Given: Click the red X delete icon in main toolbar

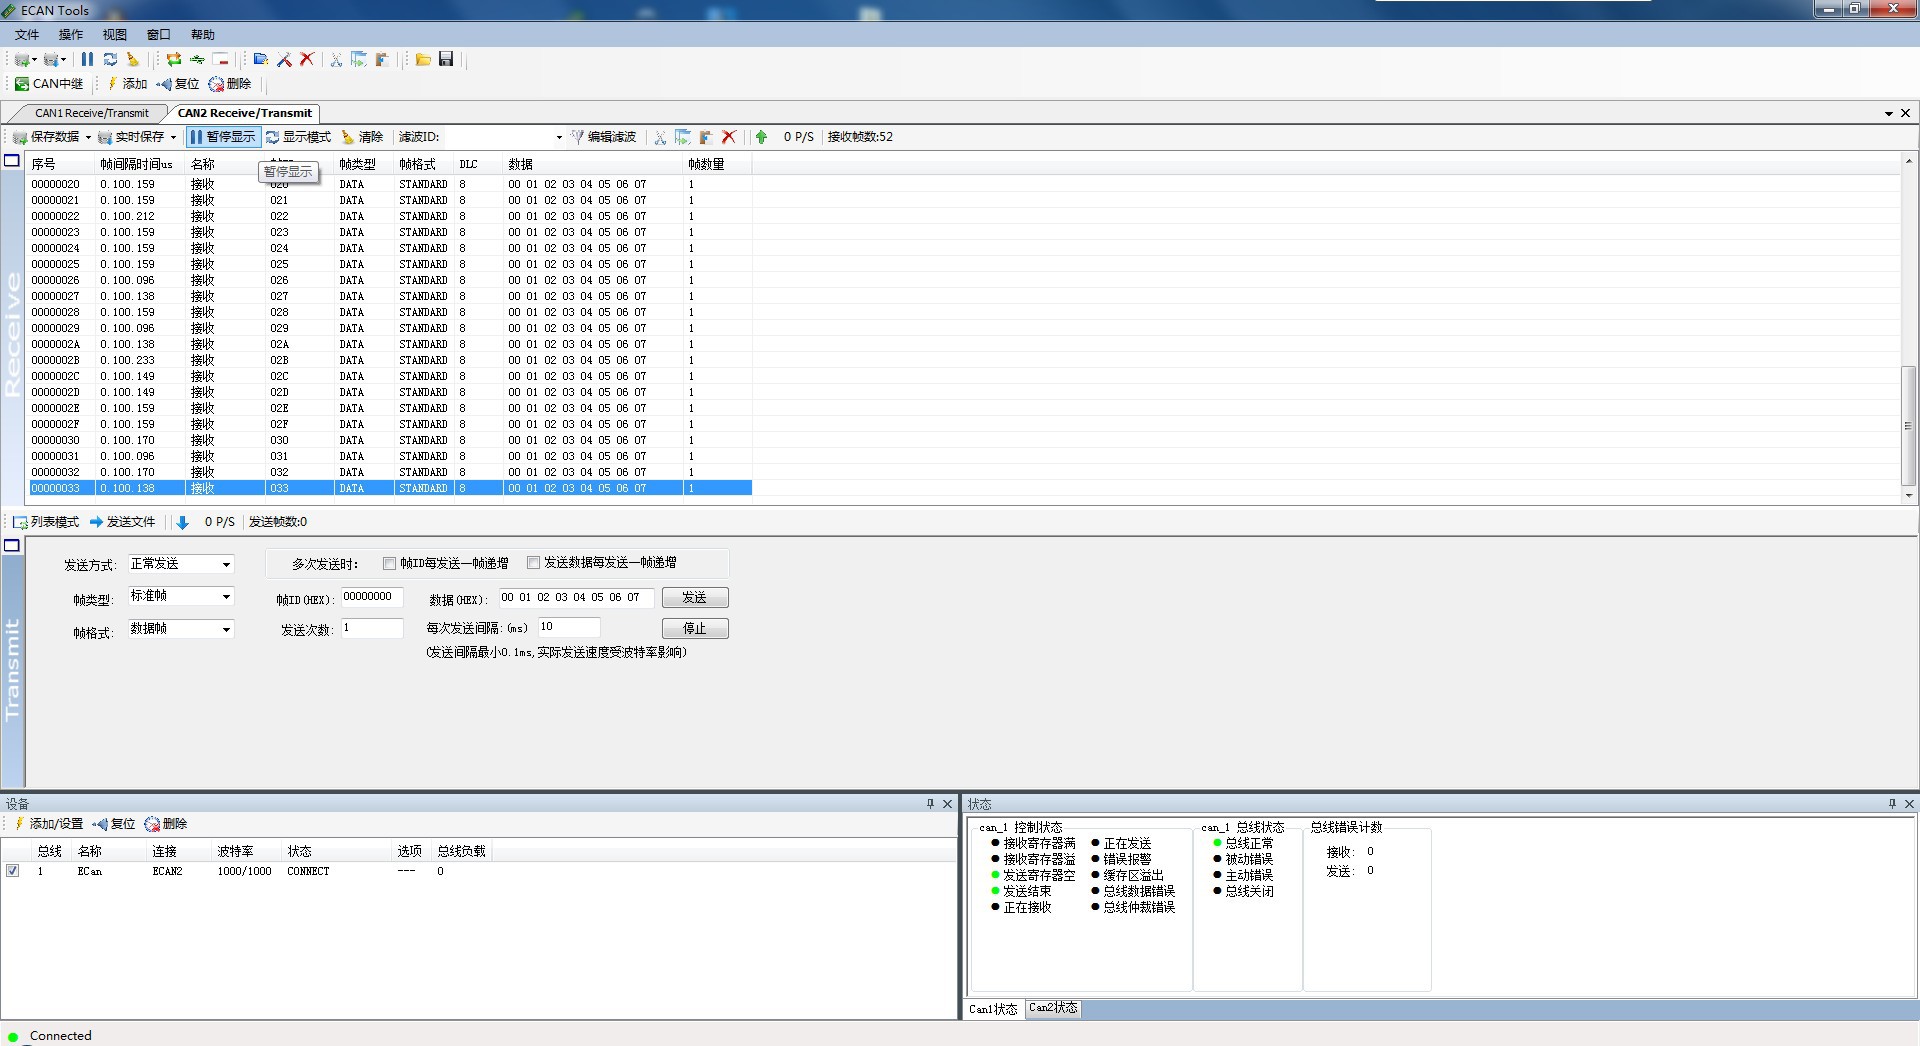Looking at the screenshot, I should tap(307, 60).
